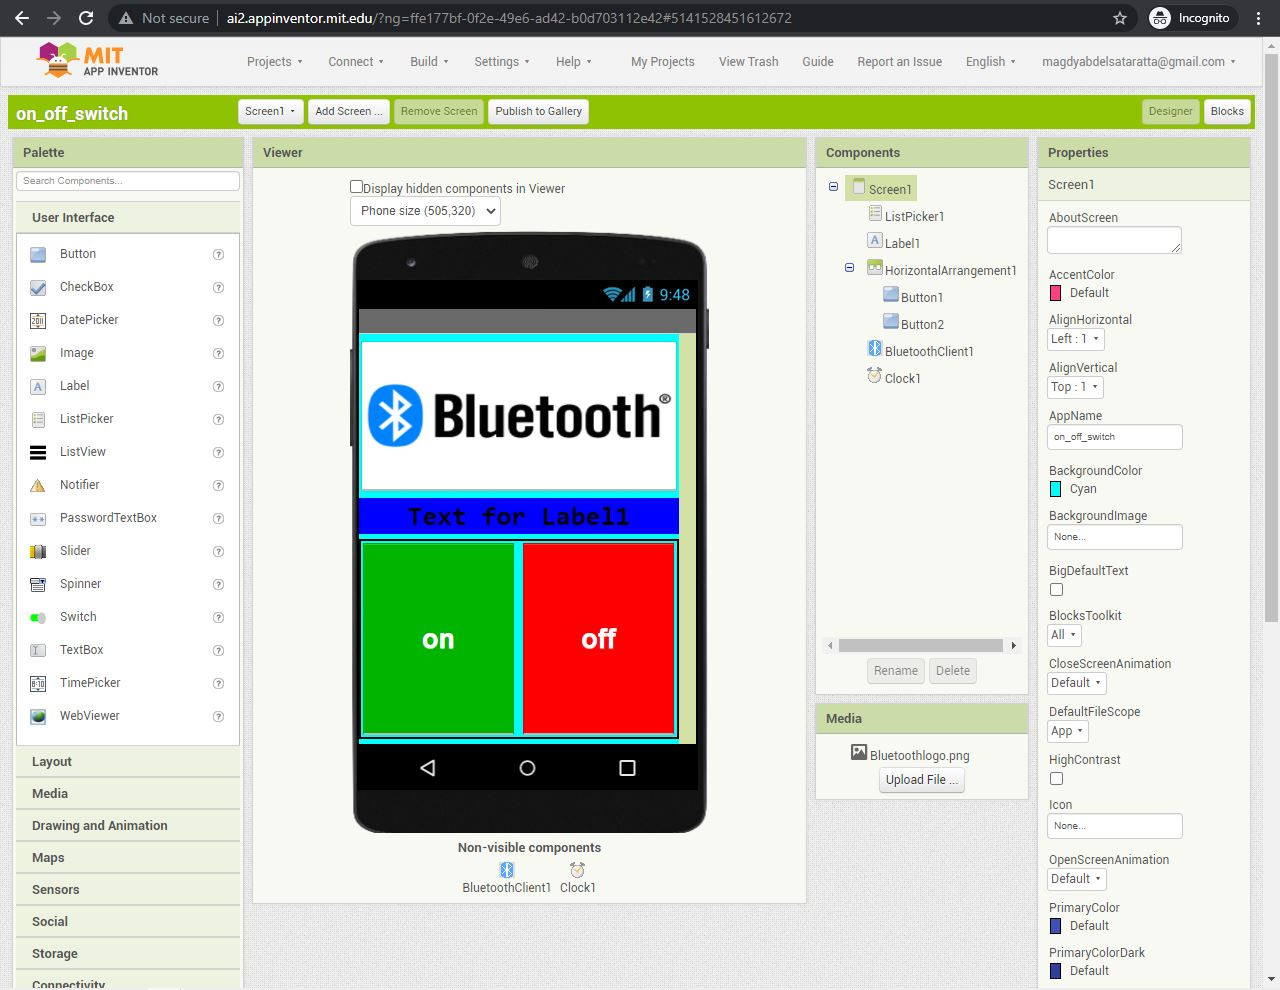This screenshot has width=1280, height=990.
Task: Open the Connect menu
Action: coord(356,62)
